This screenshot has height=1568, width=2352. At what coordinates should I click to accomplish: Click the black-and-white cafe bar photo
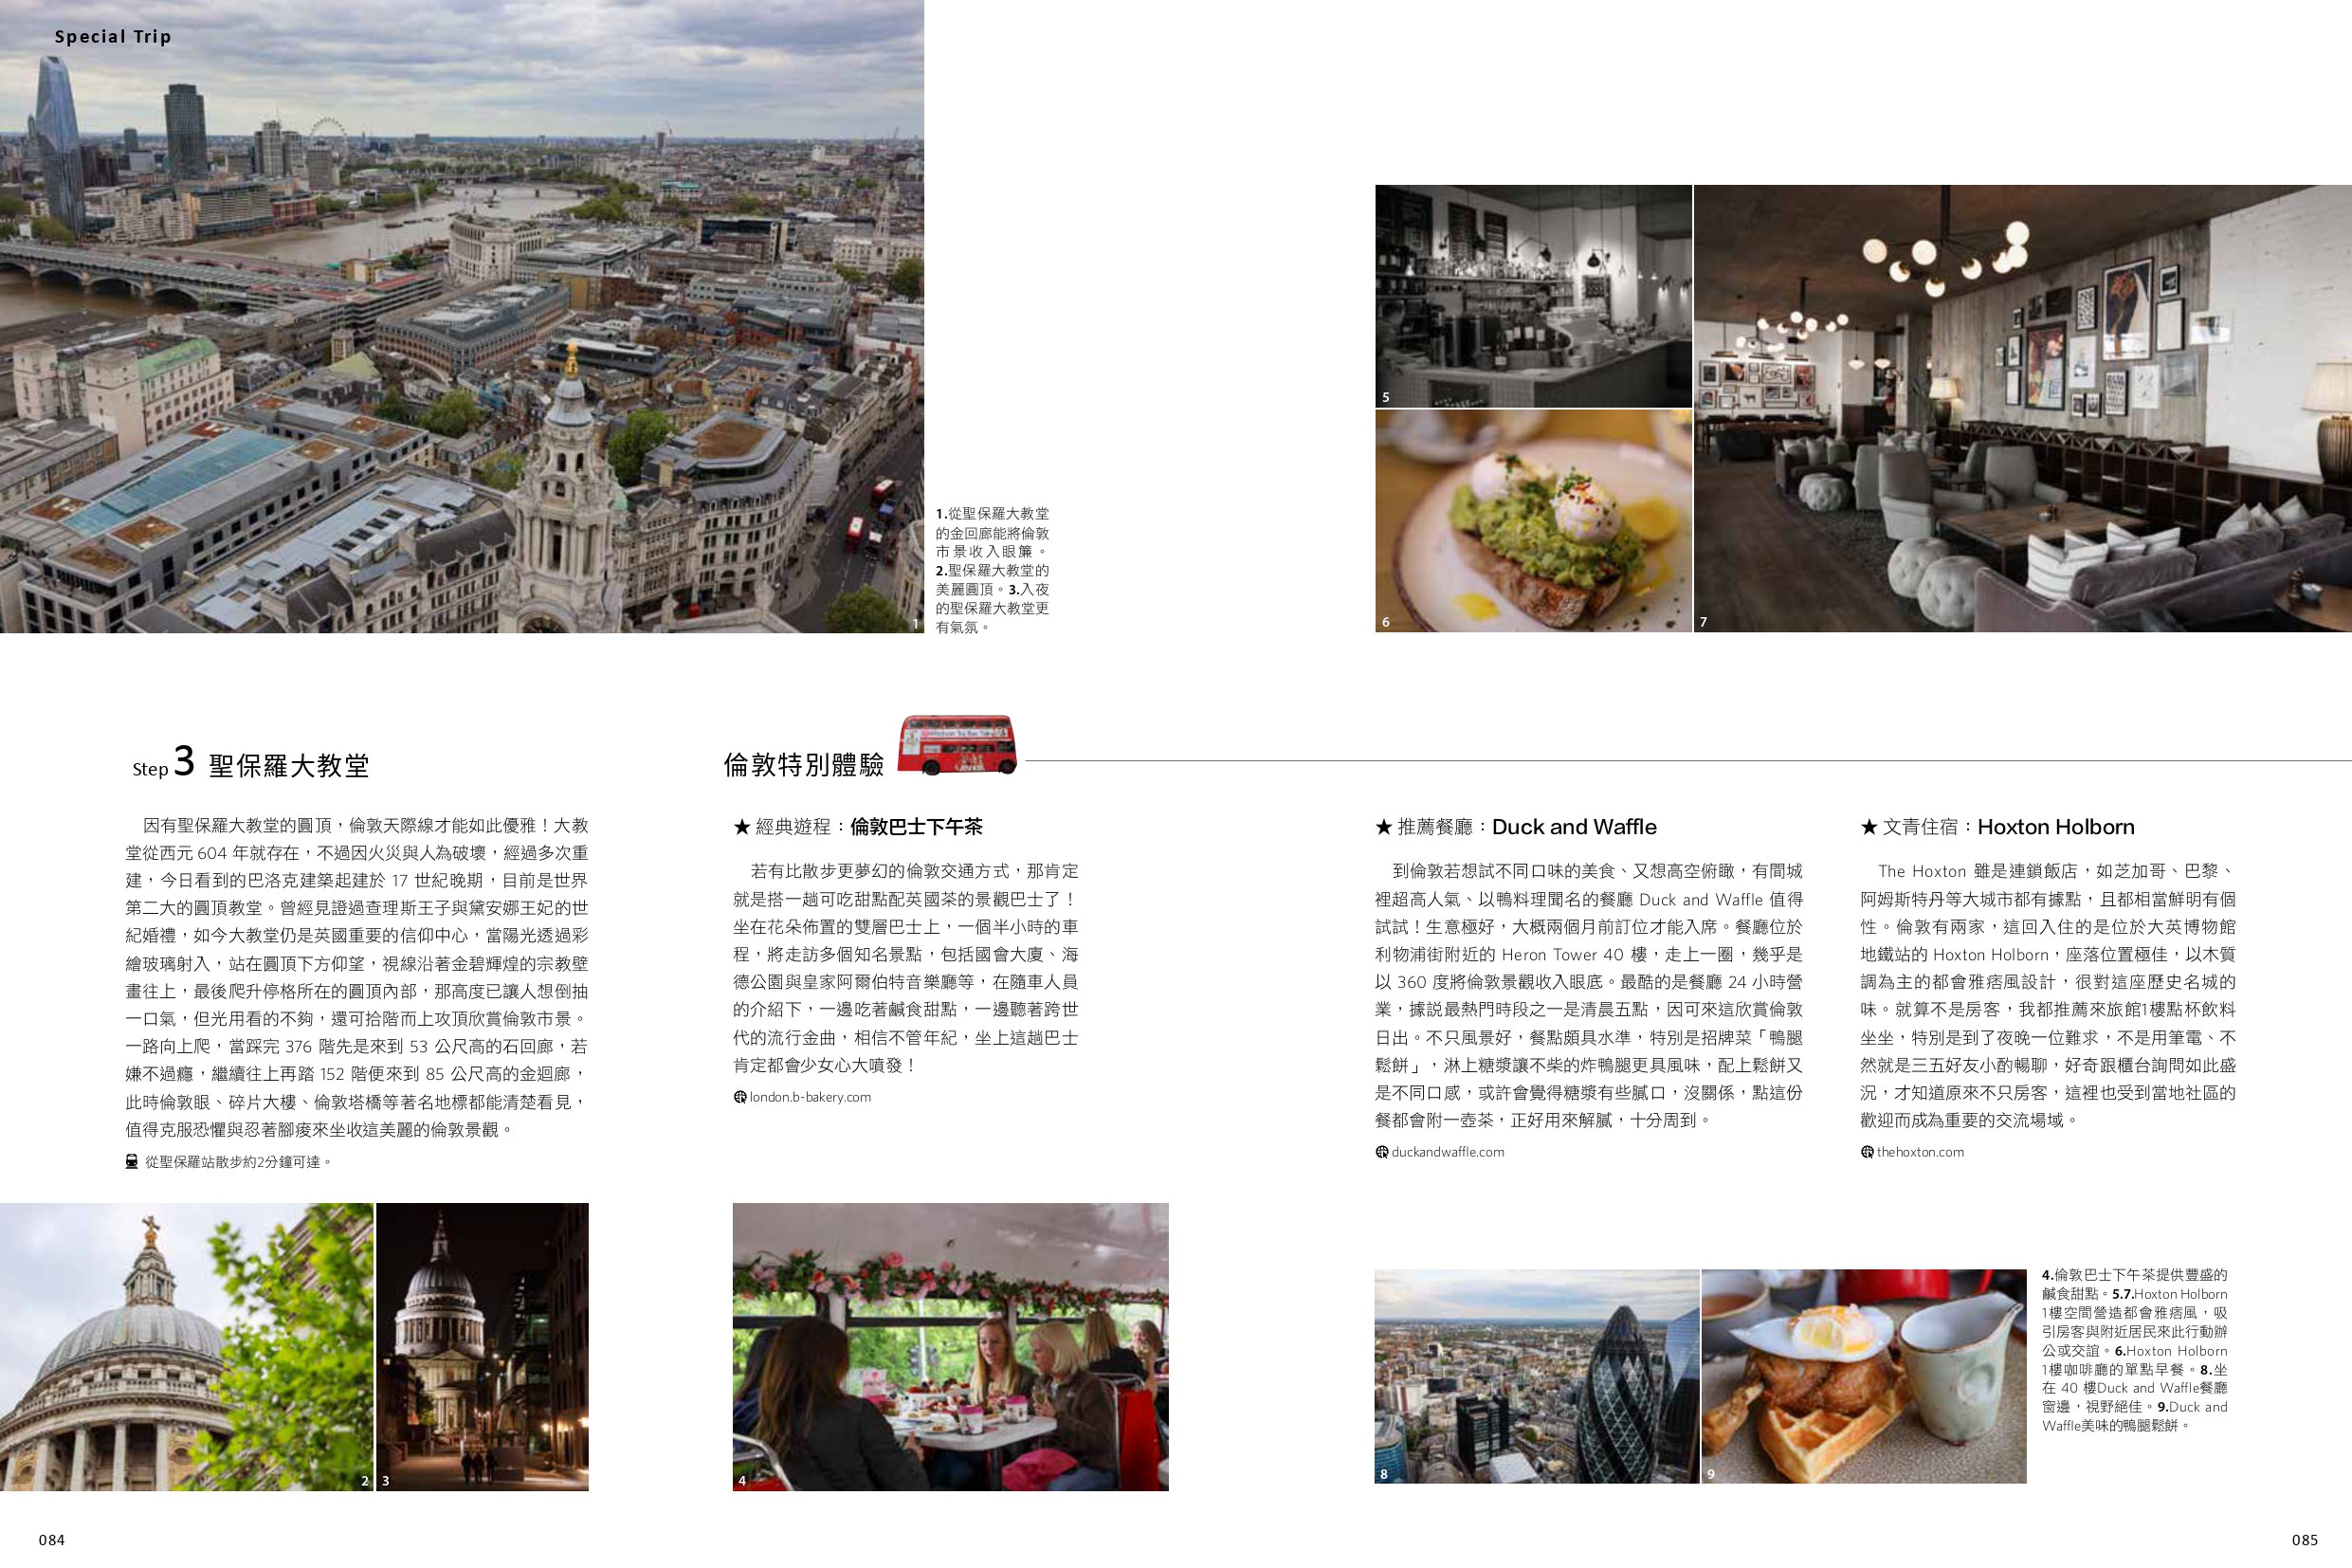(1533, 295)
